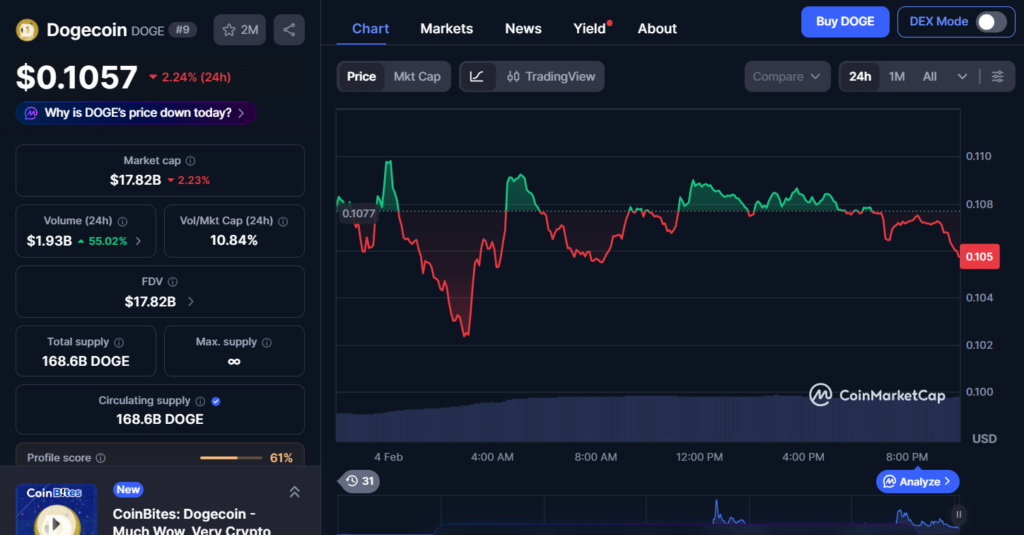Expand the CoinBites panel with up chevrons
This screenshot has height=535, width=1024.
click(x=294, y=492)
